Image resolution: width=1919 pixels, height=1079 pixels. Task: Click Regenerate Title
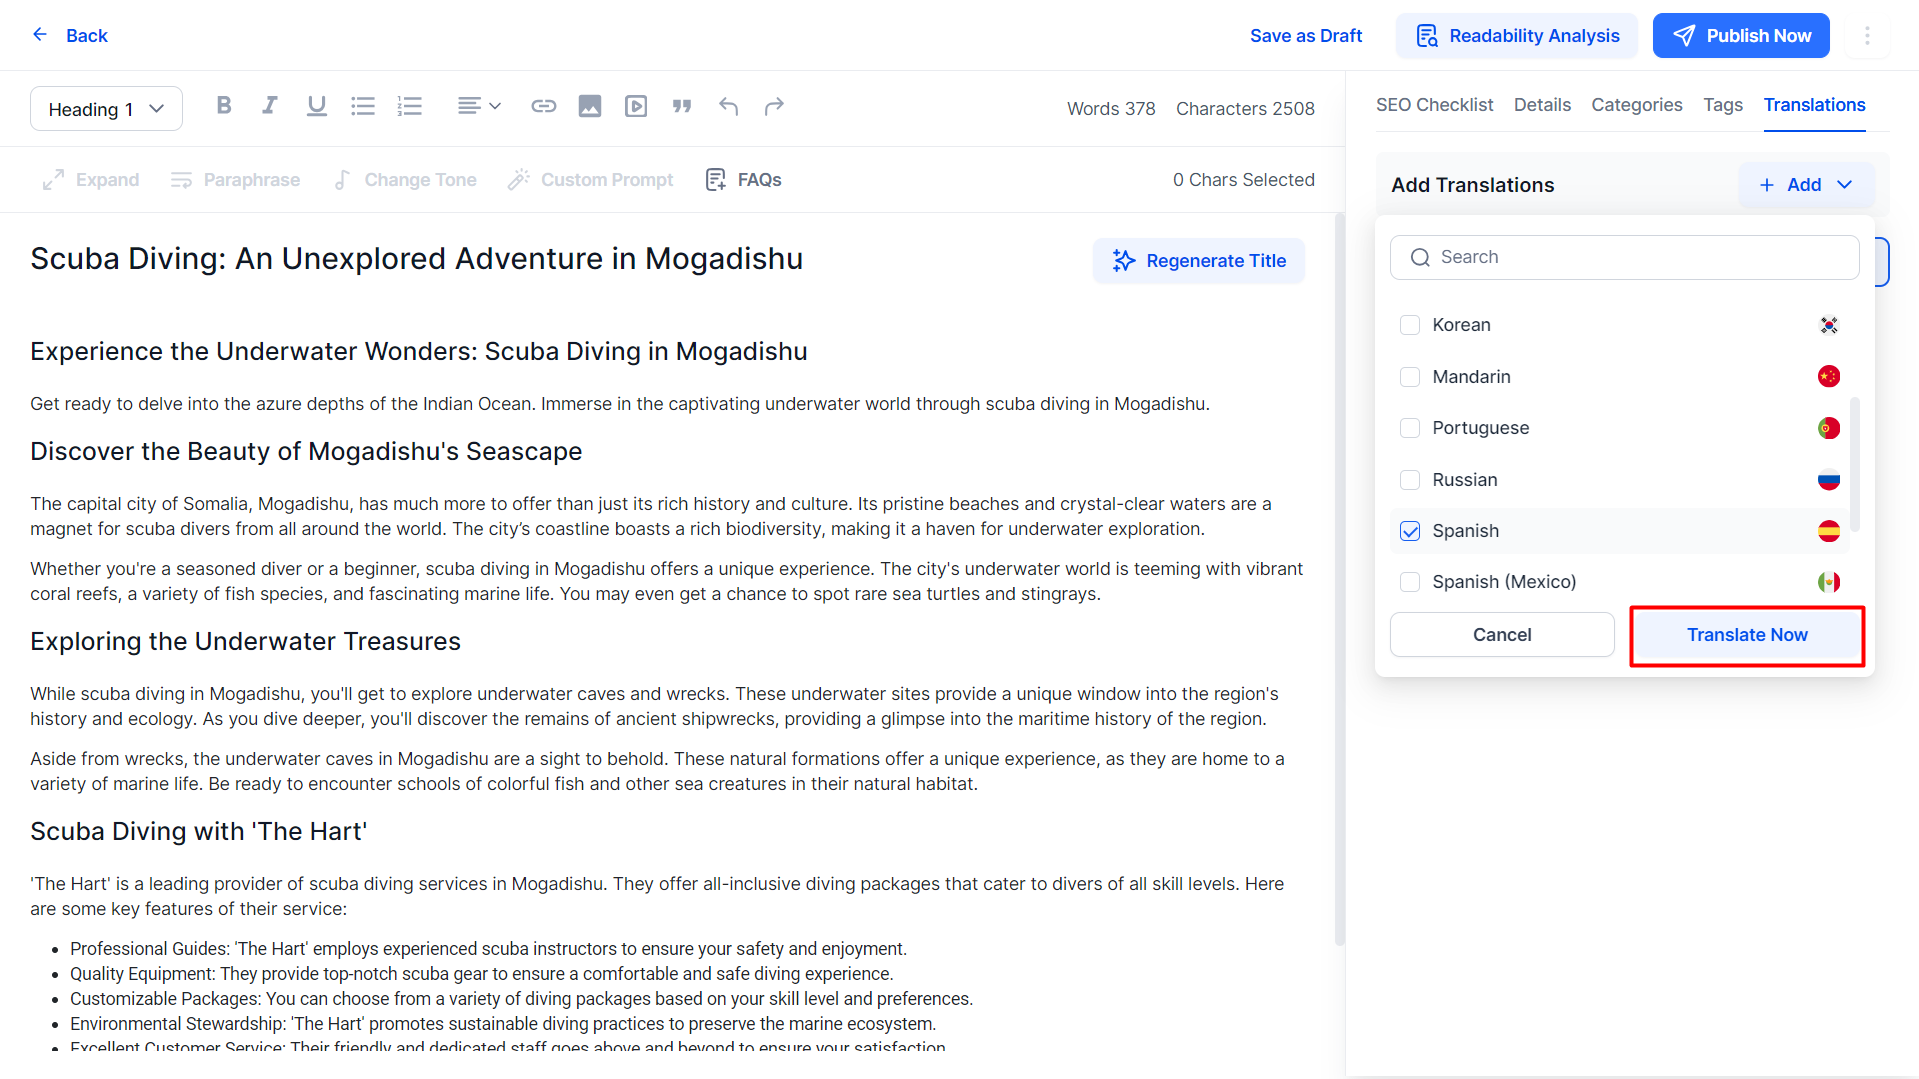coord(1198,261)
